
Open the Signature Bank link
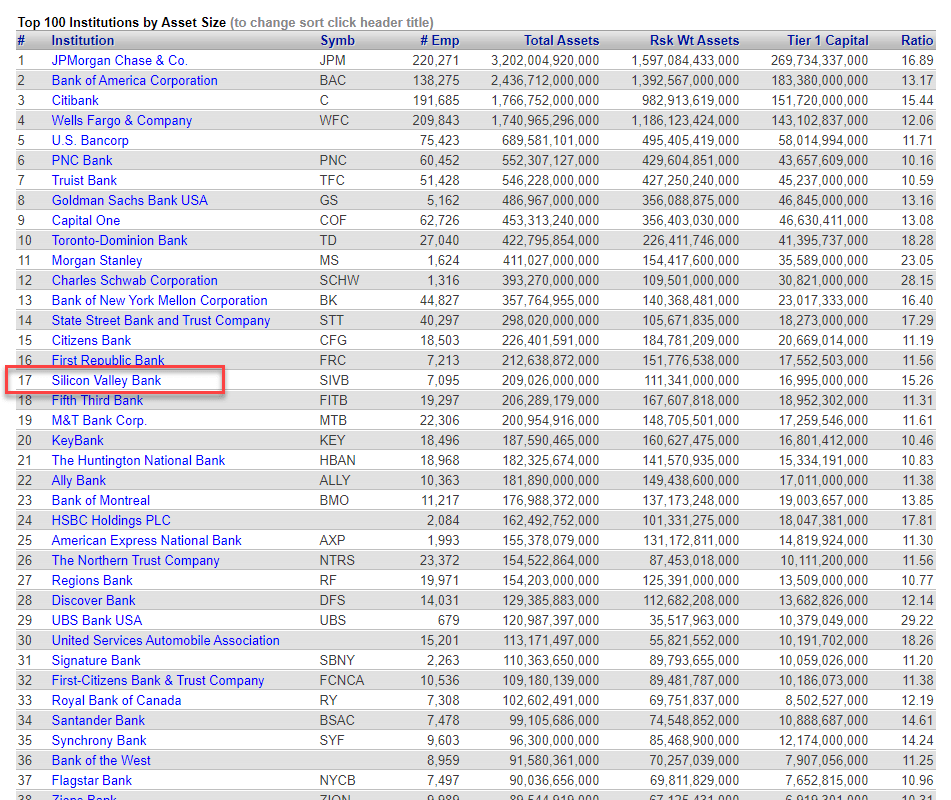pos(96,661)
